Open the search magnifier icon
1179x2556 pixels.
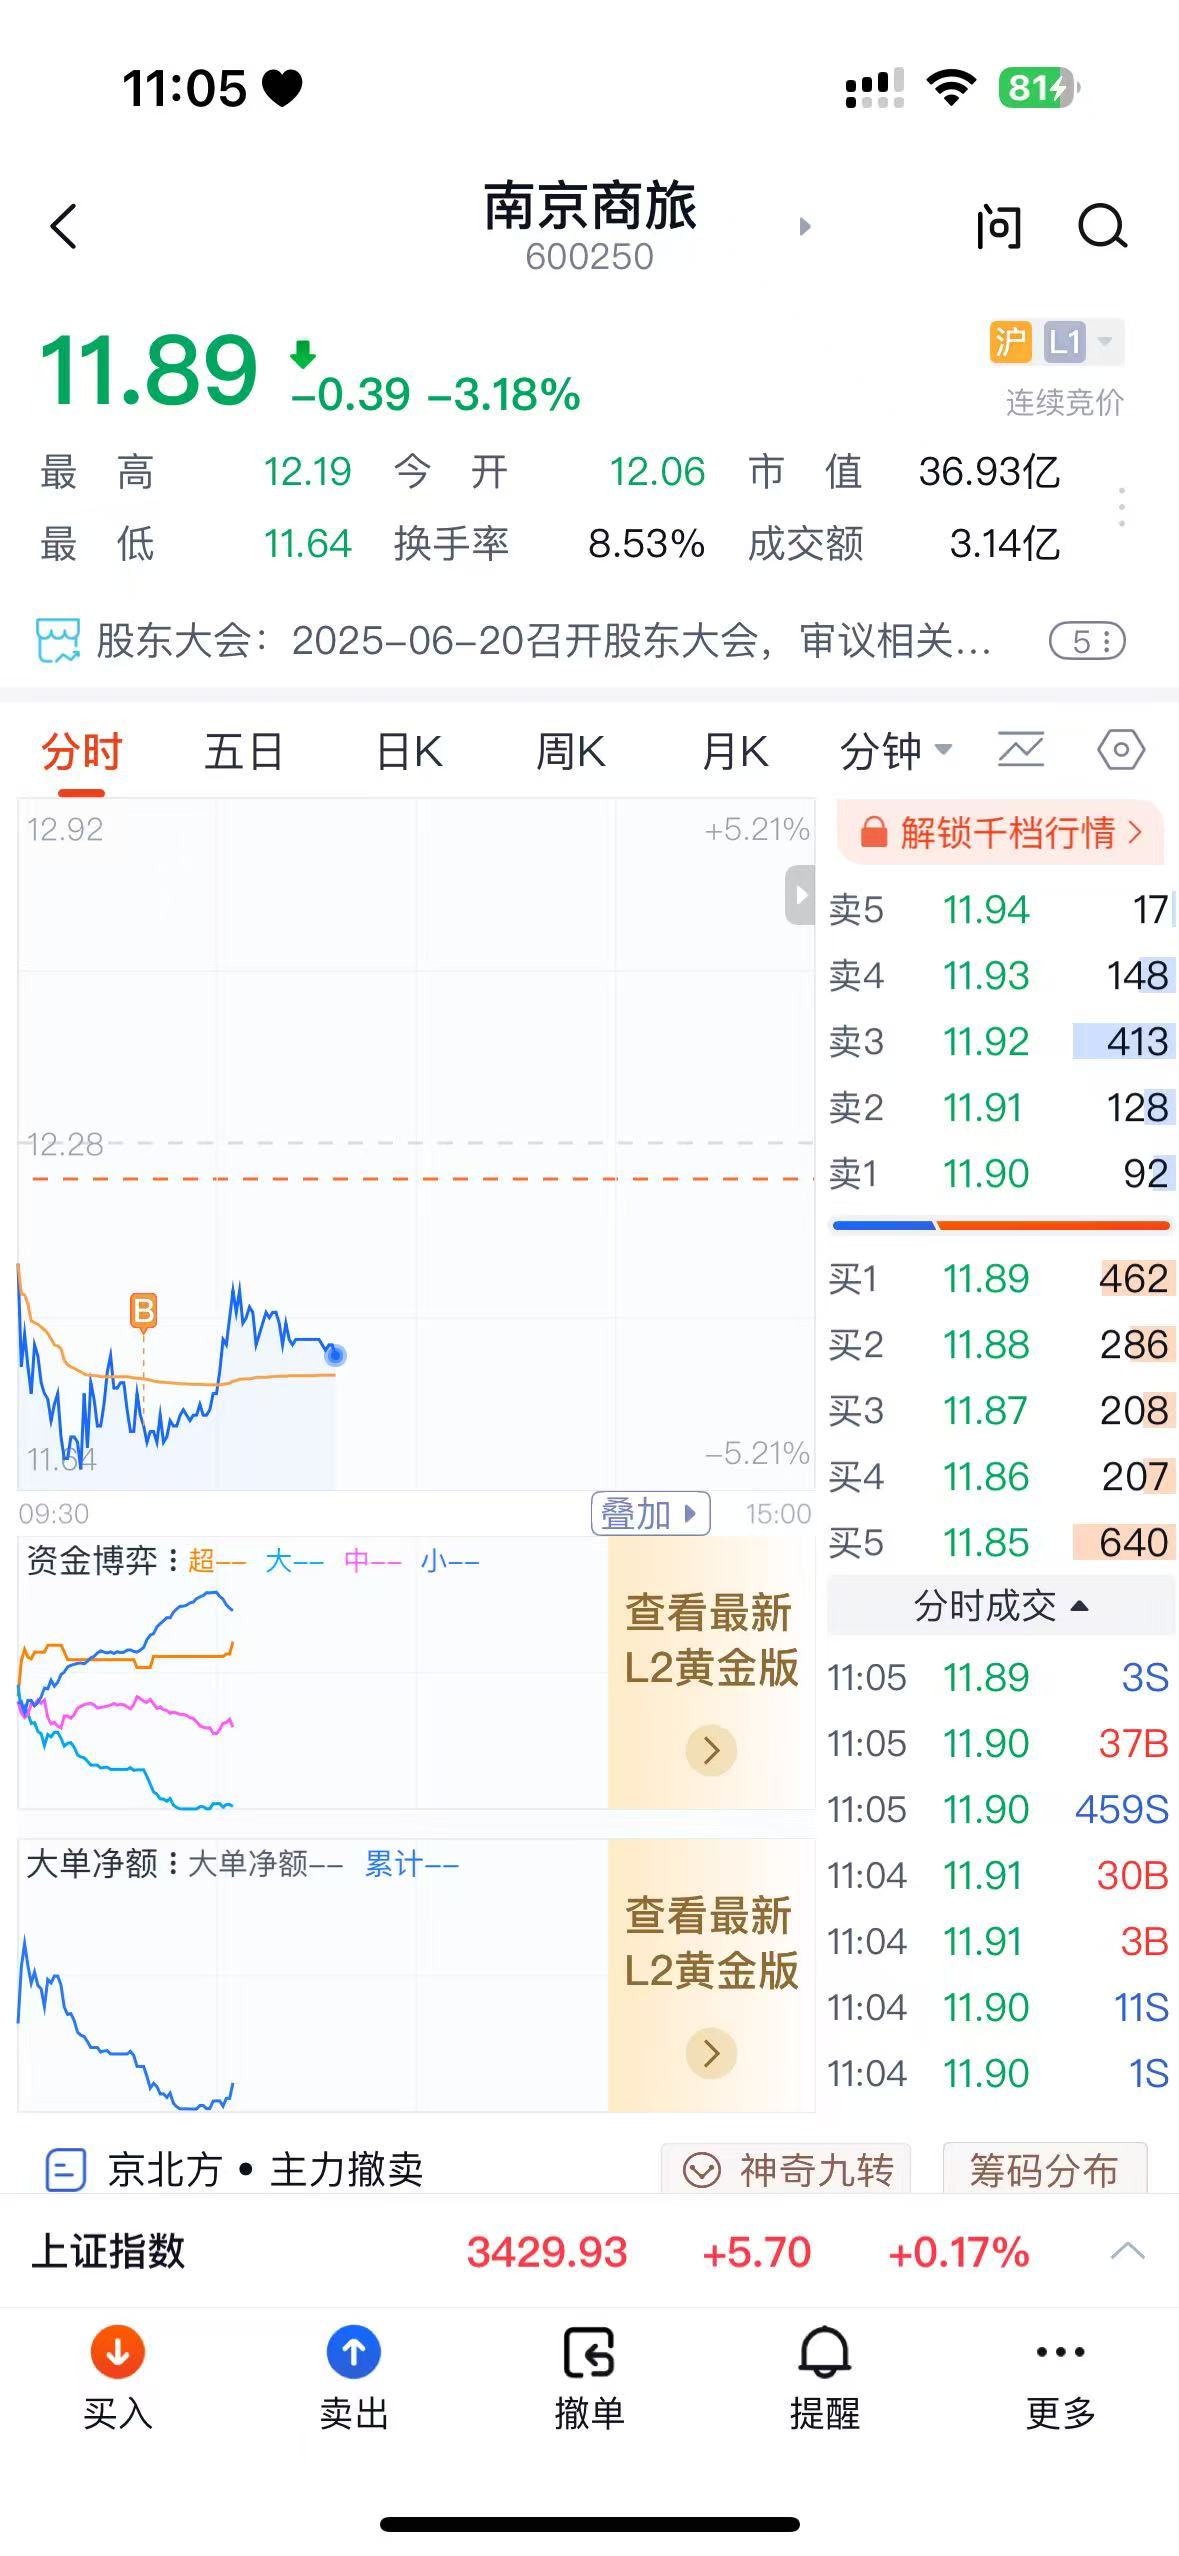point(1102,226)
